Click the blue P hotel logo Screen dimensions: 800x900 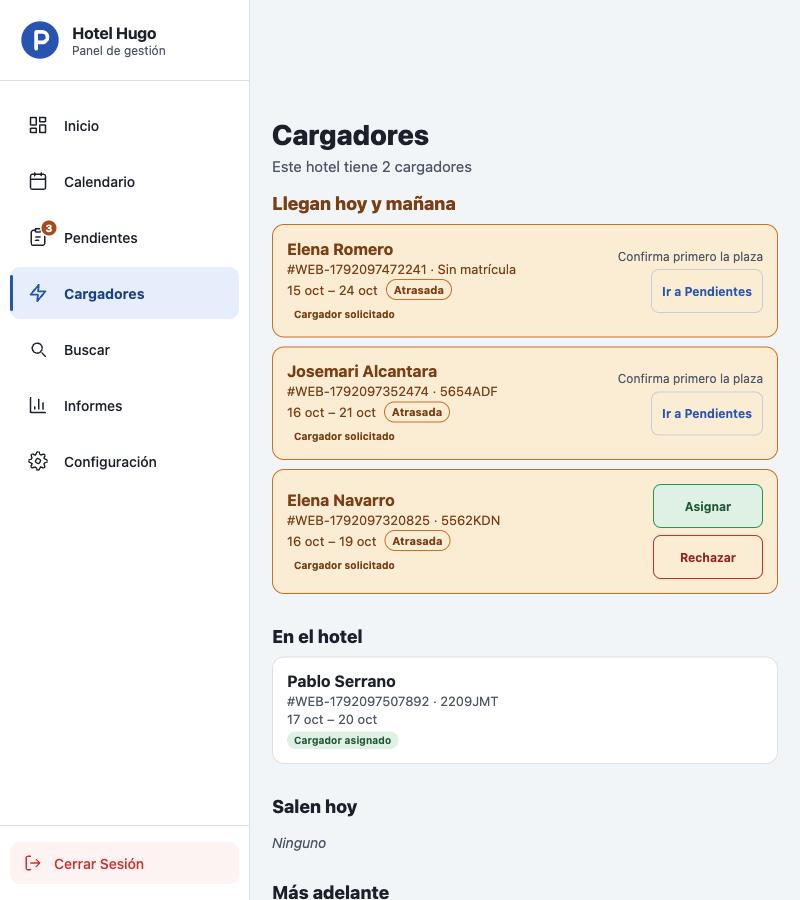[40, 40]
